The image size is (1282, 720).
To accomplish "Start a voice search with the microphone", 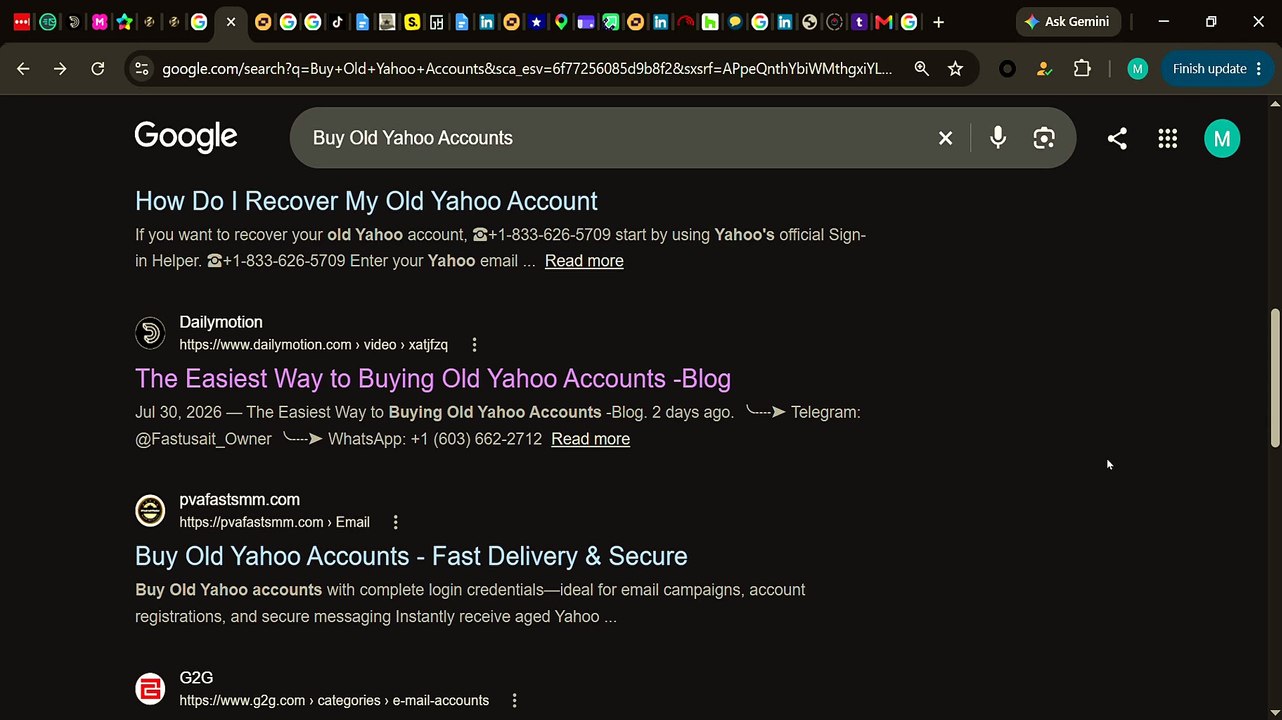I will 997,138.
